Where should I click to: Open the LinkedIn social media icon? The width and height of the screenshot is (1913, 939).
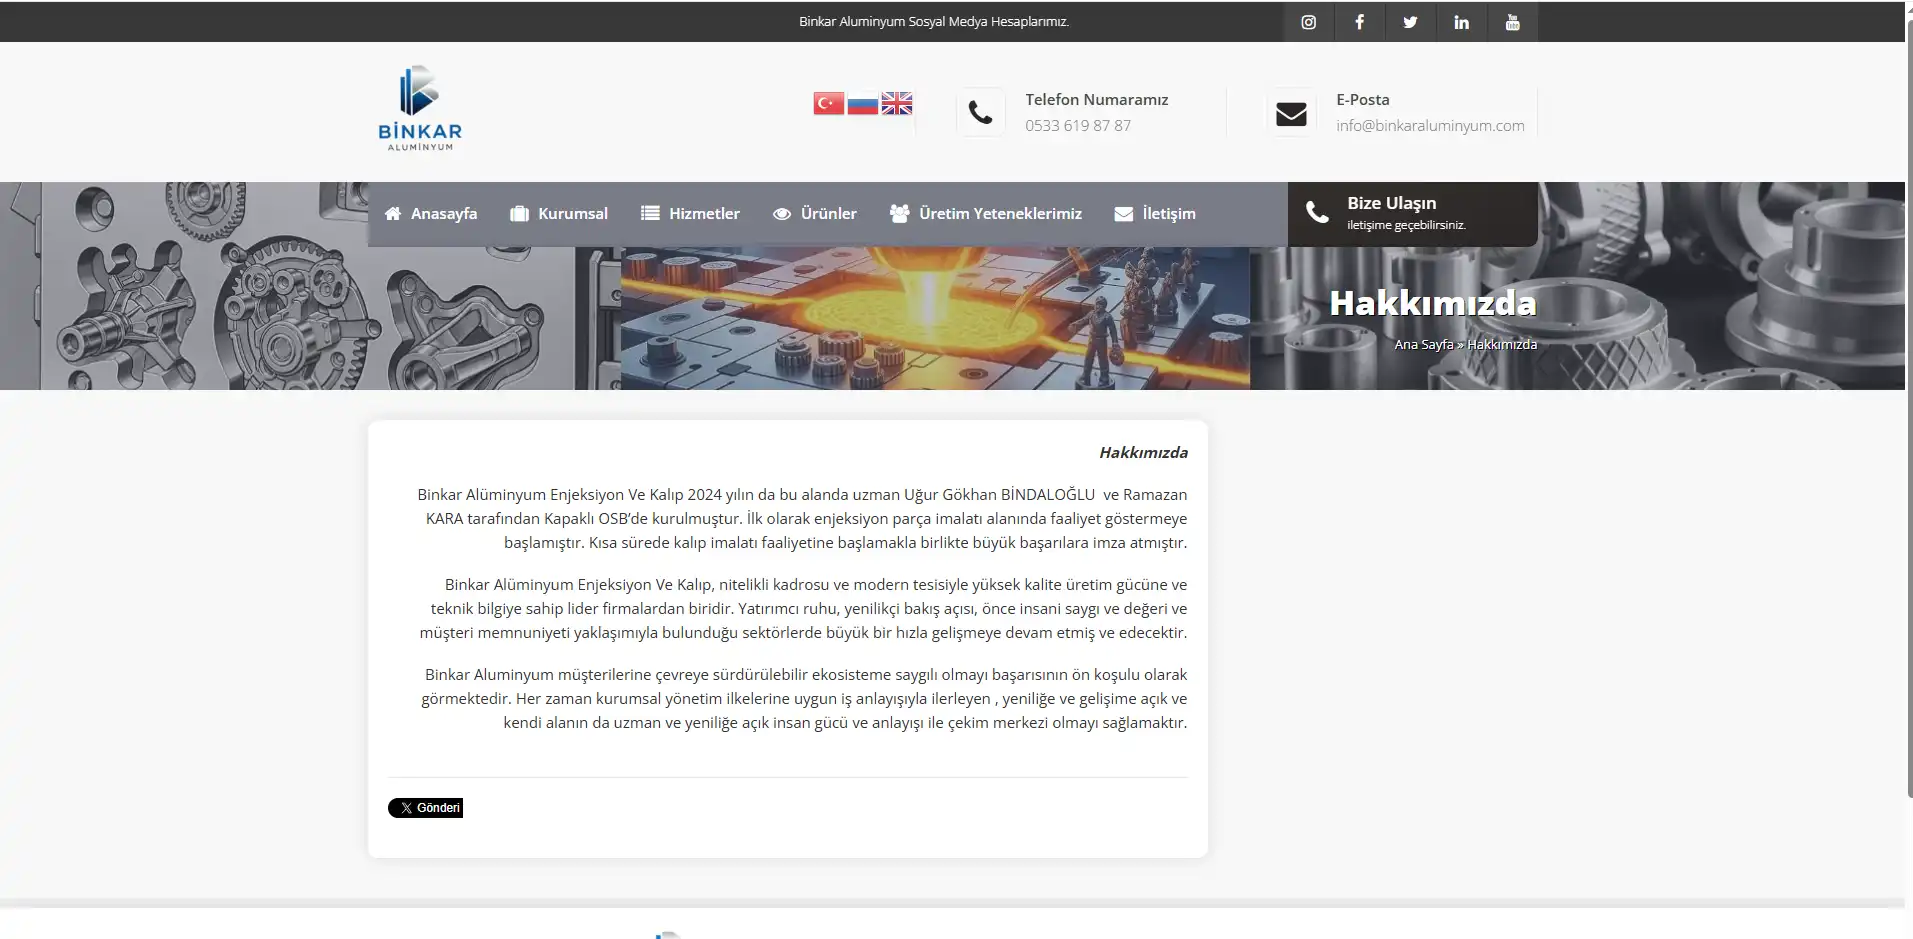tap(1461, 22)
